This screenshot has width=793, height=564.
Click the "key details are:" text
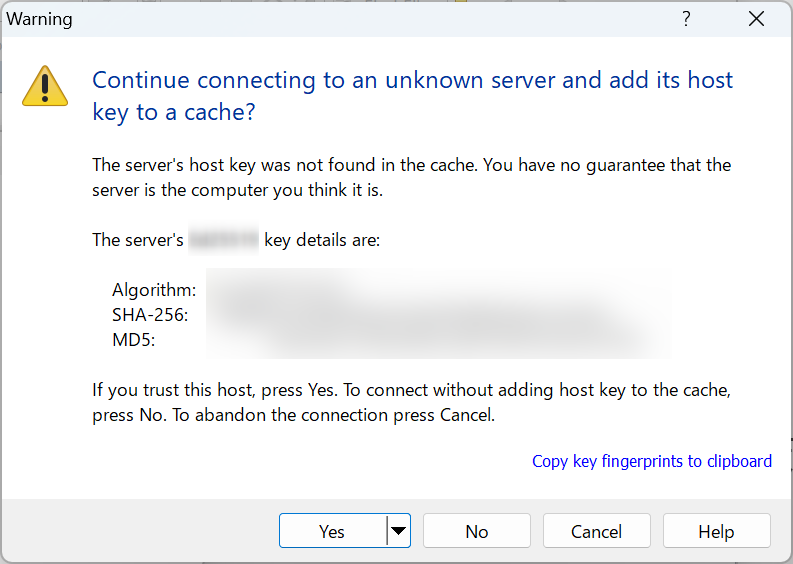pos(322,240)
